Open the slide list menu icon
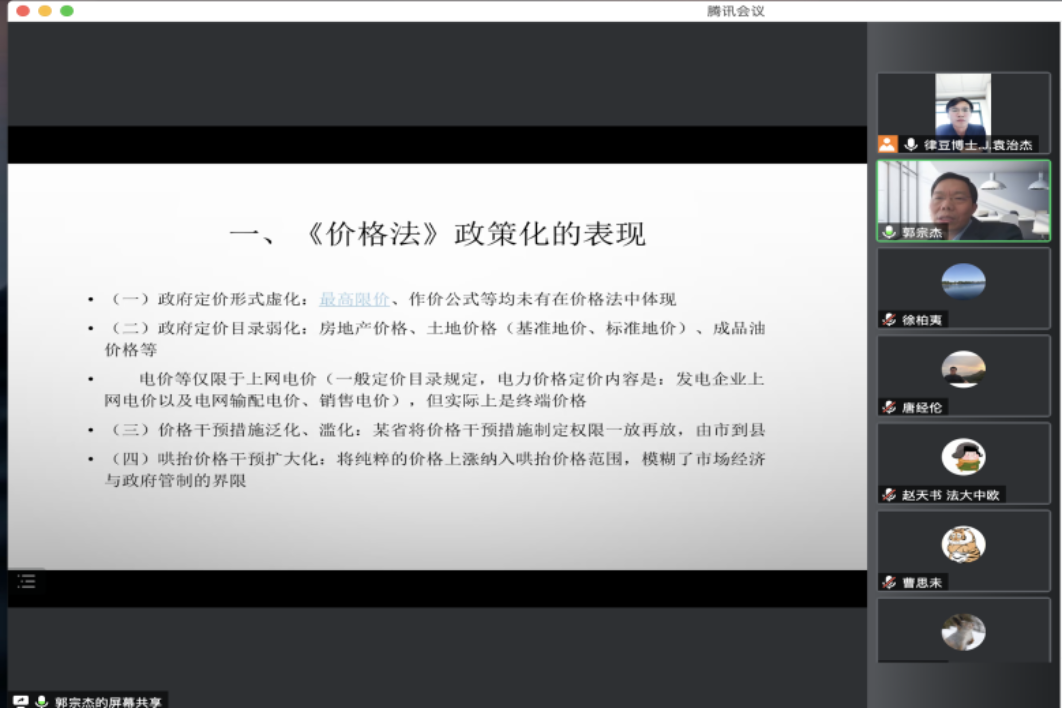 tap(26, 581)
